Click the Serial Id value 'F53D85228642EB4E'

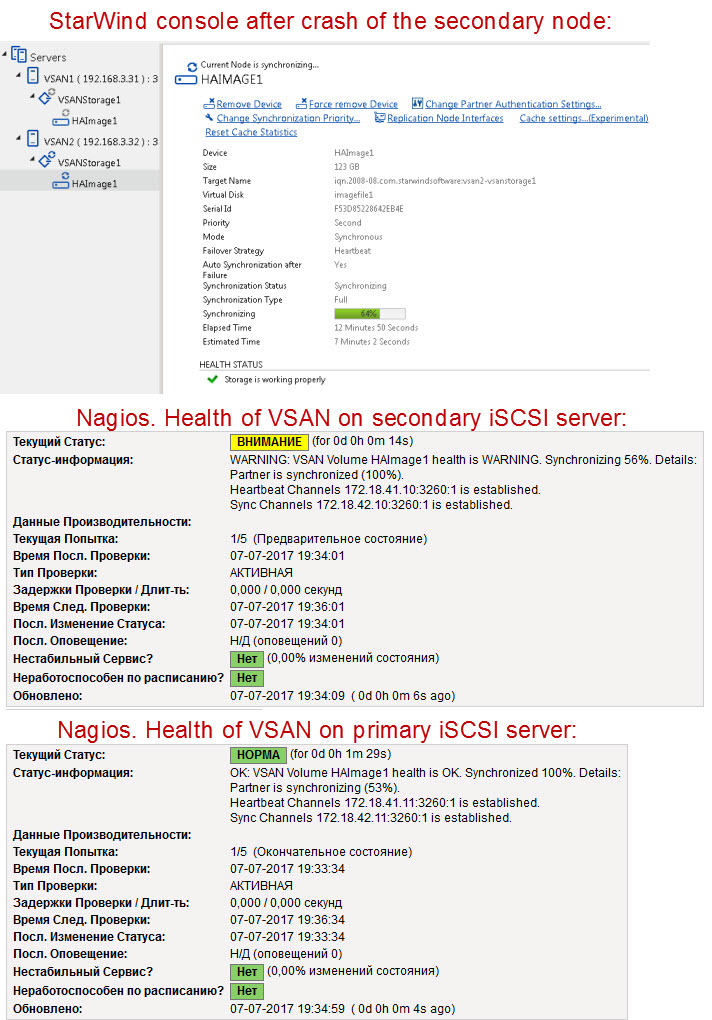coord(369,209)
